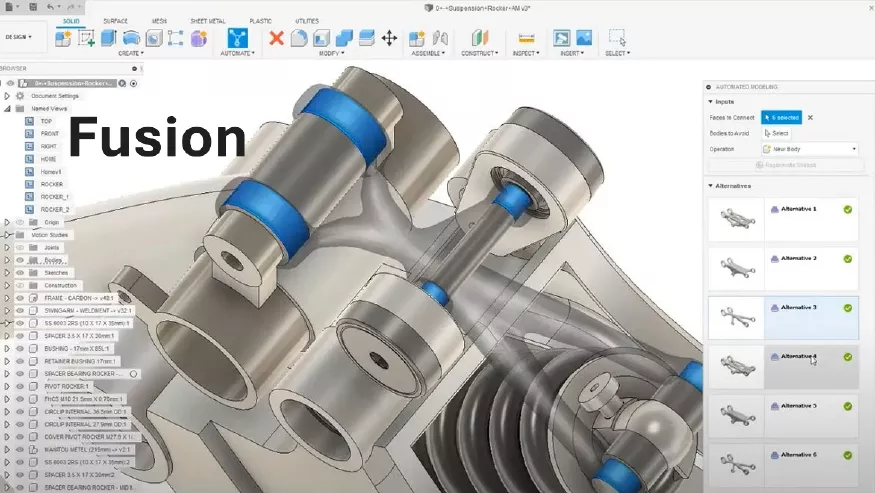
Task: Click the Regenerate Shapes button
Action: (x=786, y=165)
